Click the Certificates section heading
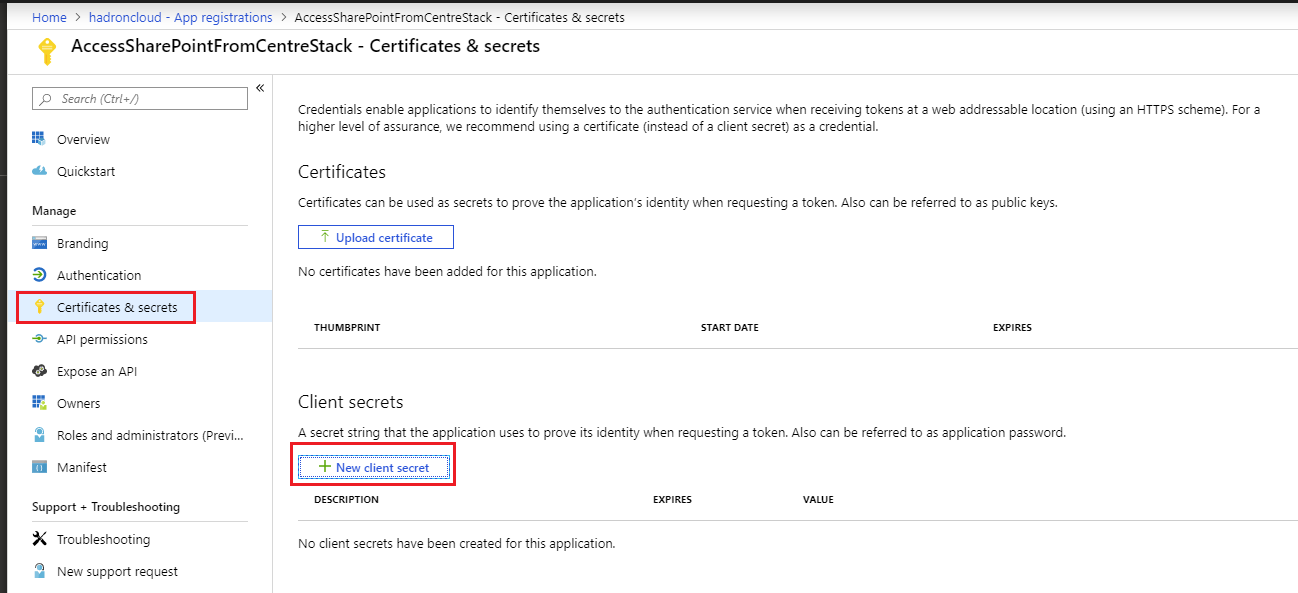Image resolution: width=1298 pixels, height=593 pixels. click(x=342, y=172)
